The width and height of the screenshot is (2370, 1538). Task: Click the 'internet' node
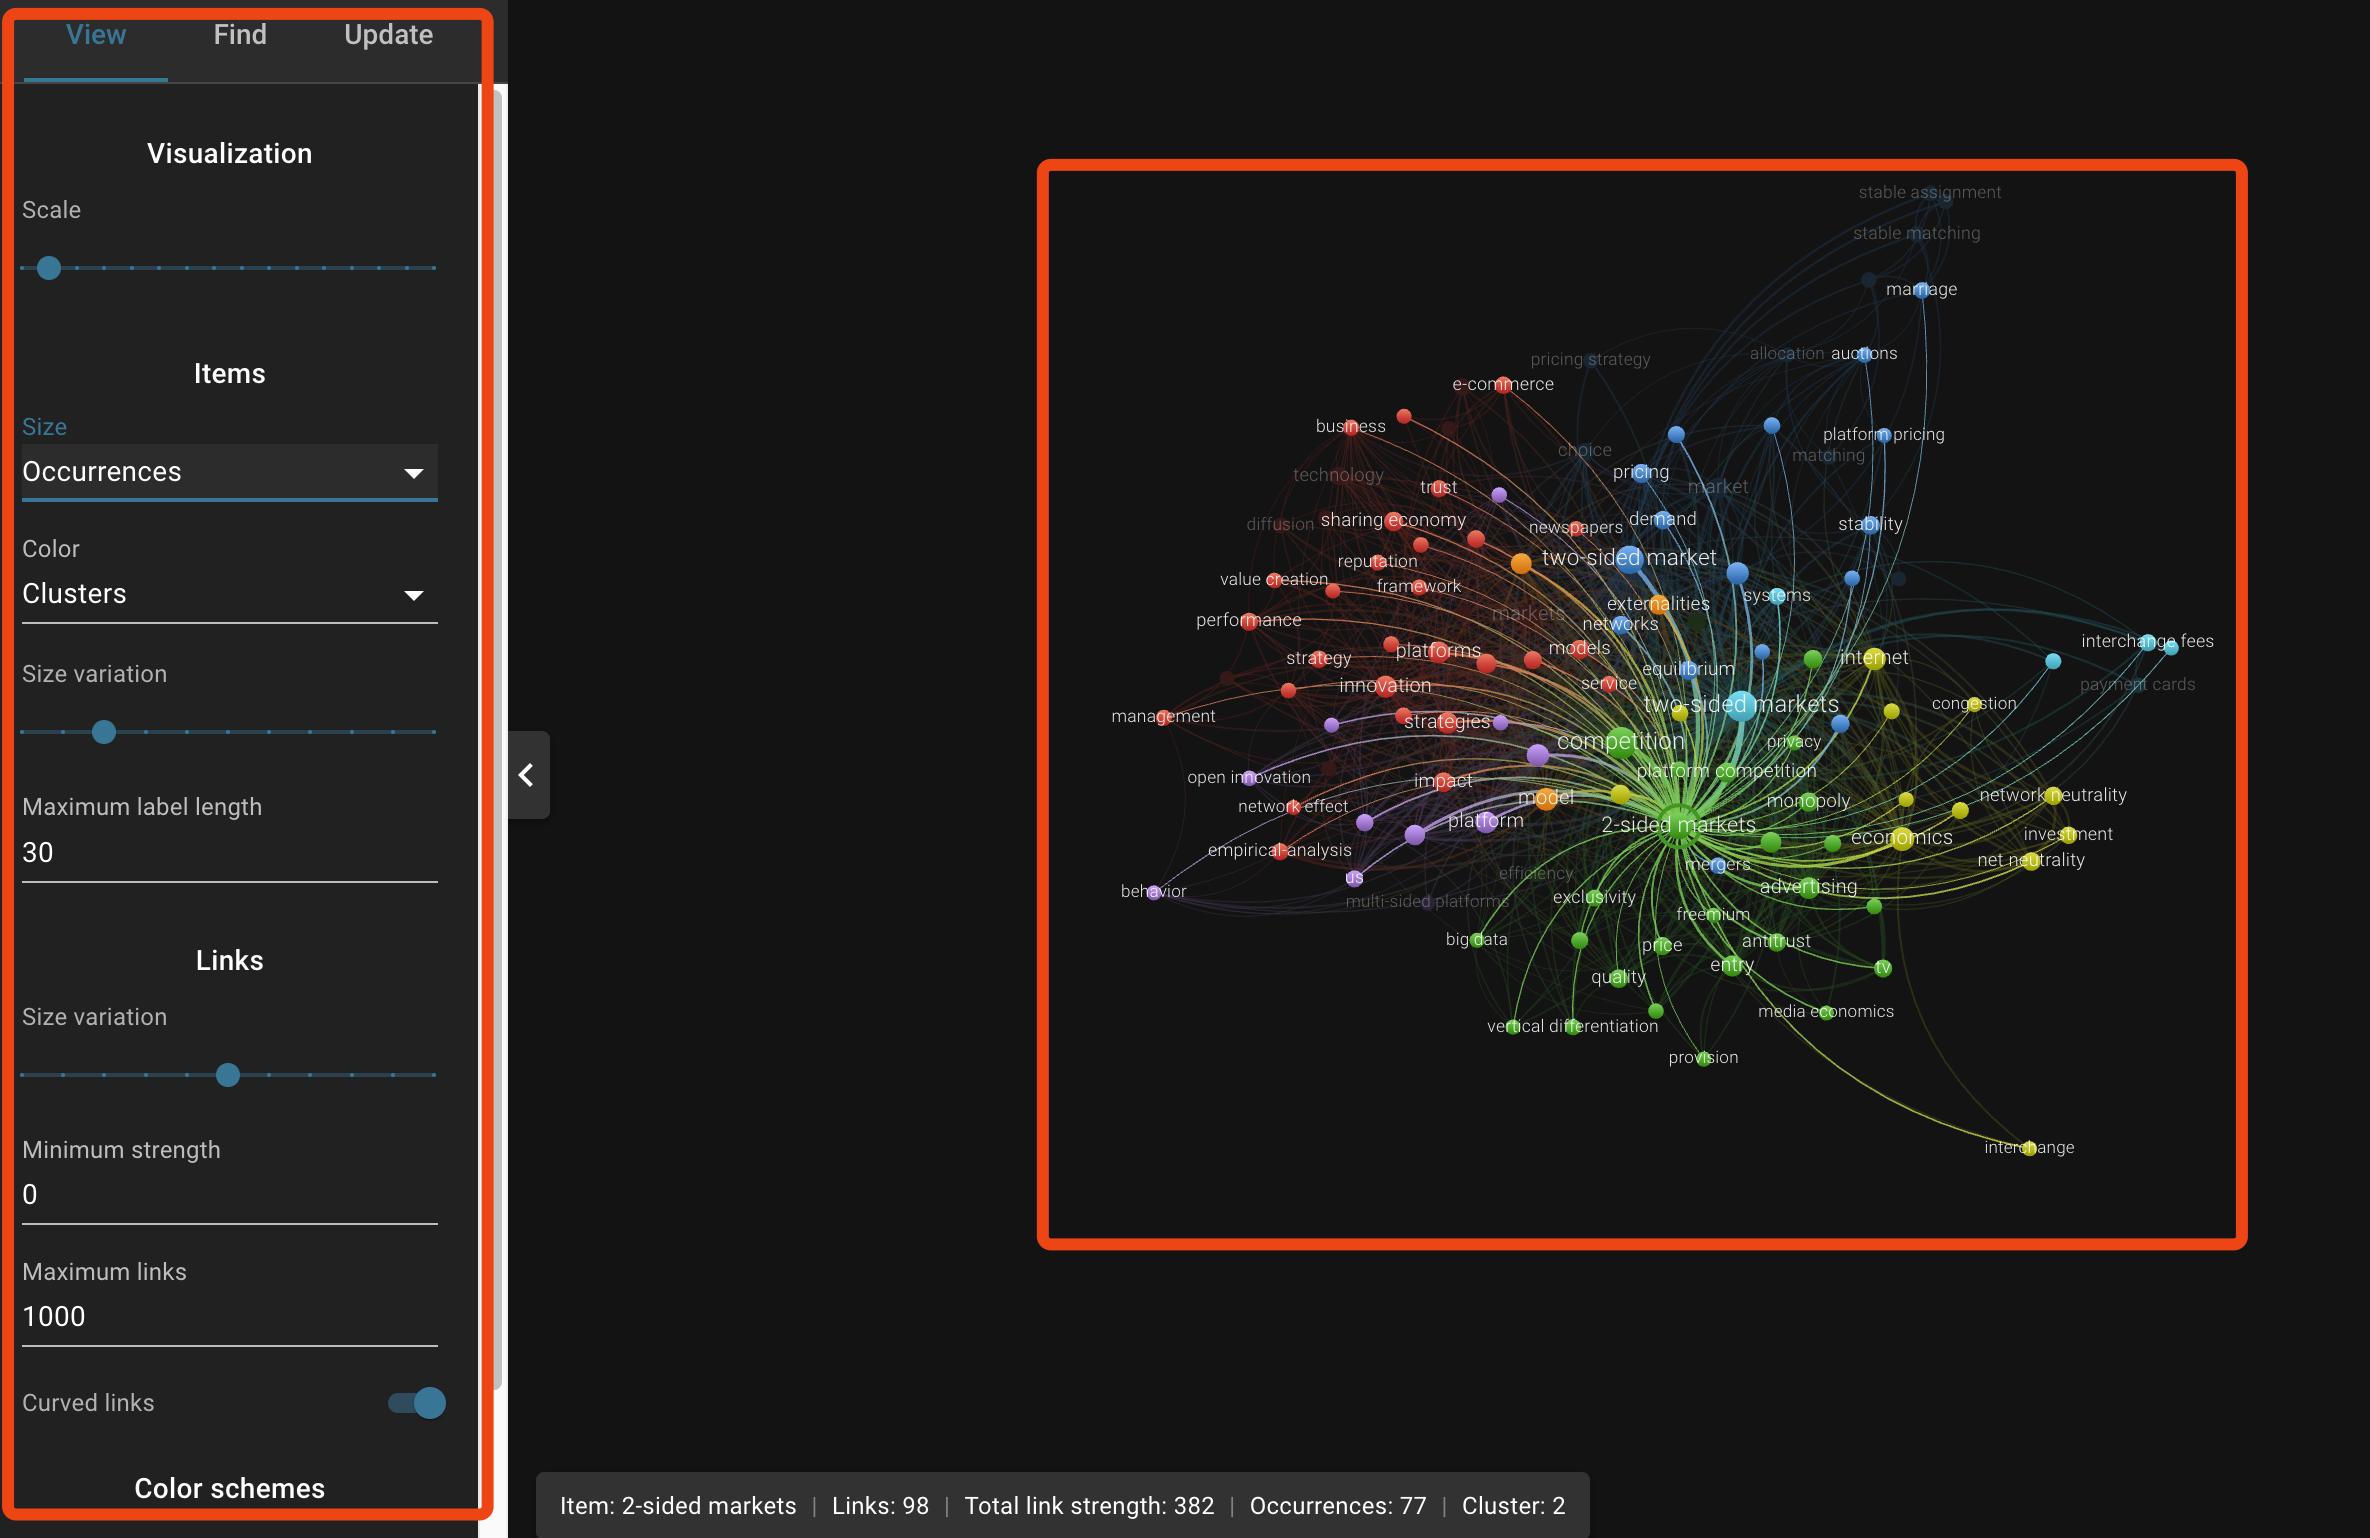pos(1875,658)
